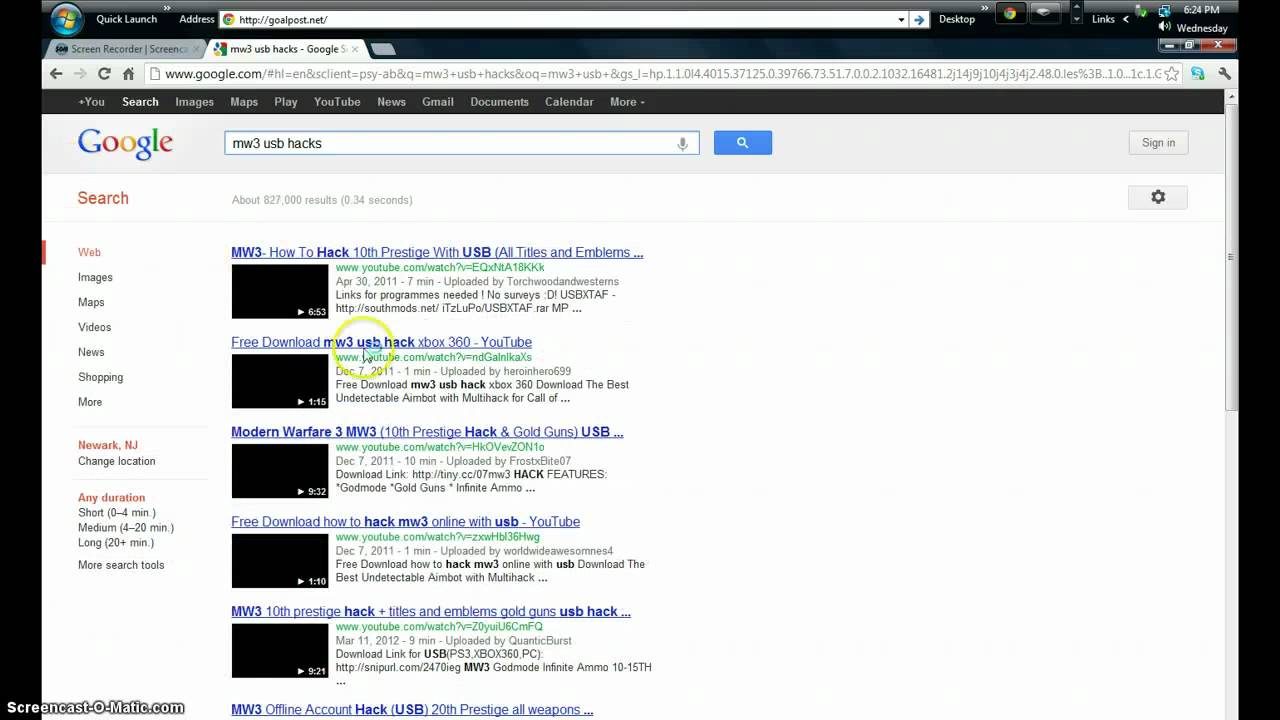Switch to the Screen Recorder tab

(125, 49)
